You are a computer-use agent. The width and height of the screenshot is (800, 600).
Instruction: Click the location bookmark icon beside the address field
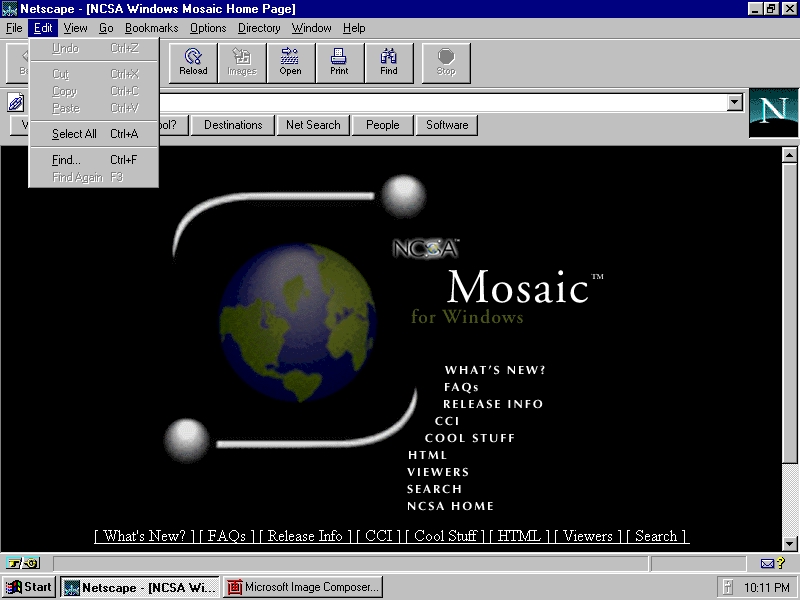click(16, 102)
